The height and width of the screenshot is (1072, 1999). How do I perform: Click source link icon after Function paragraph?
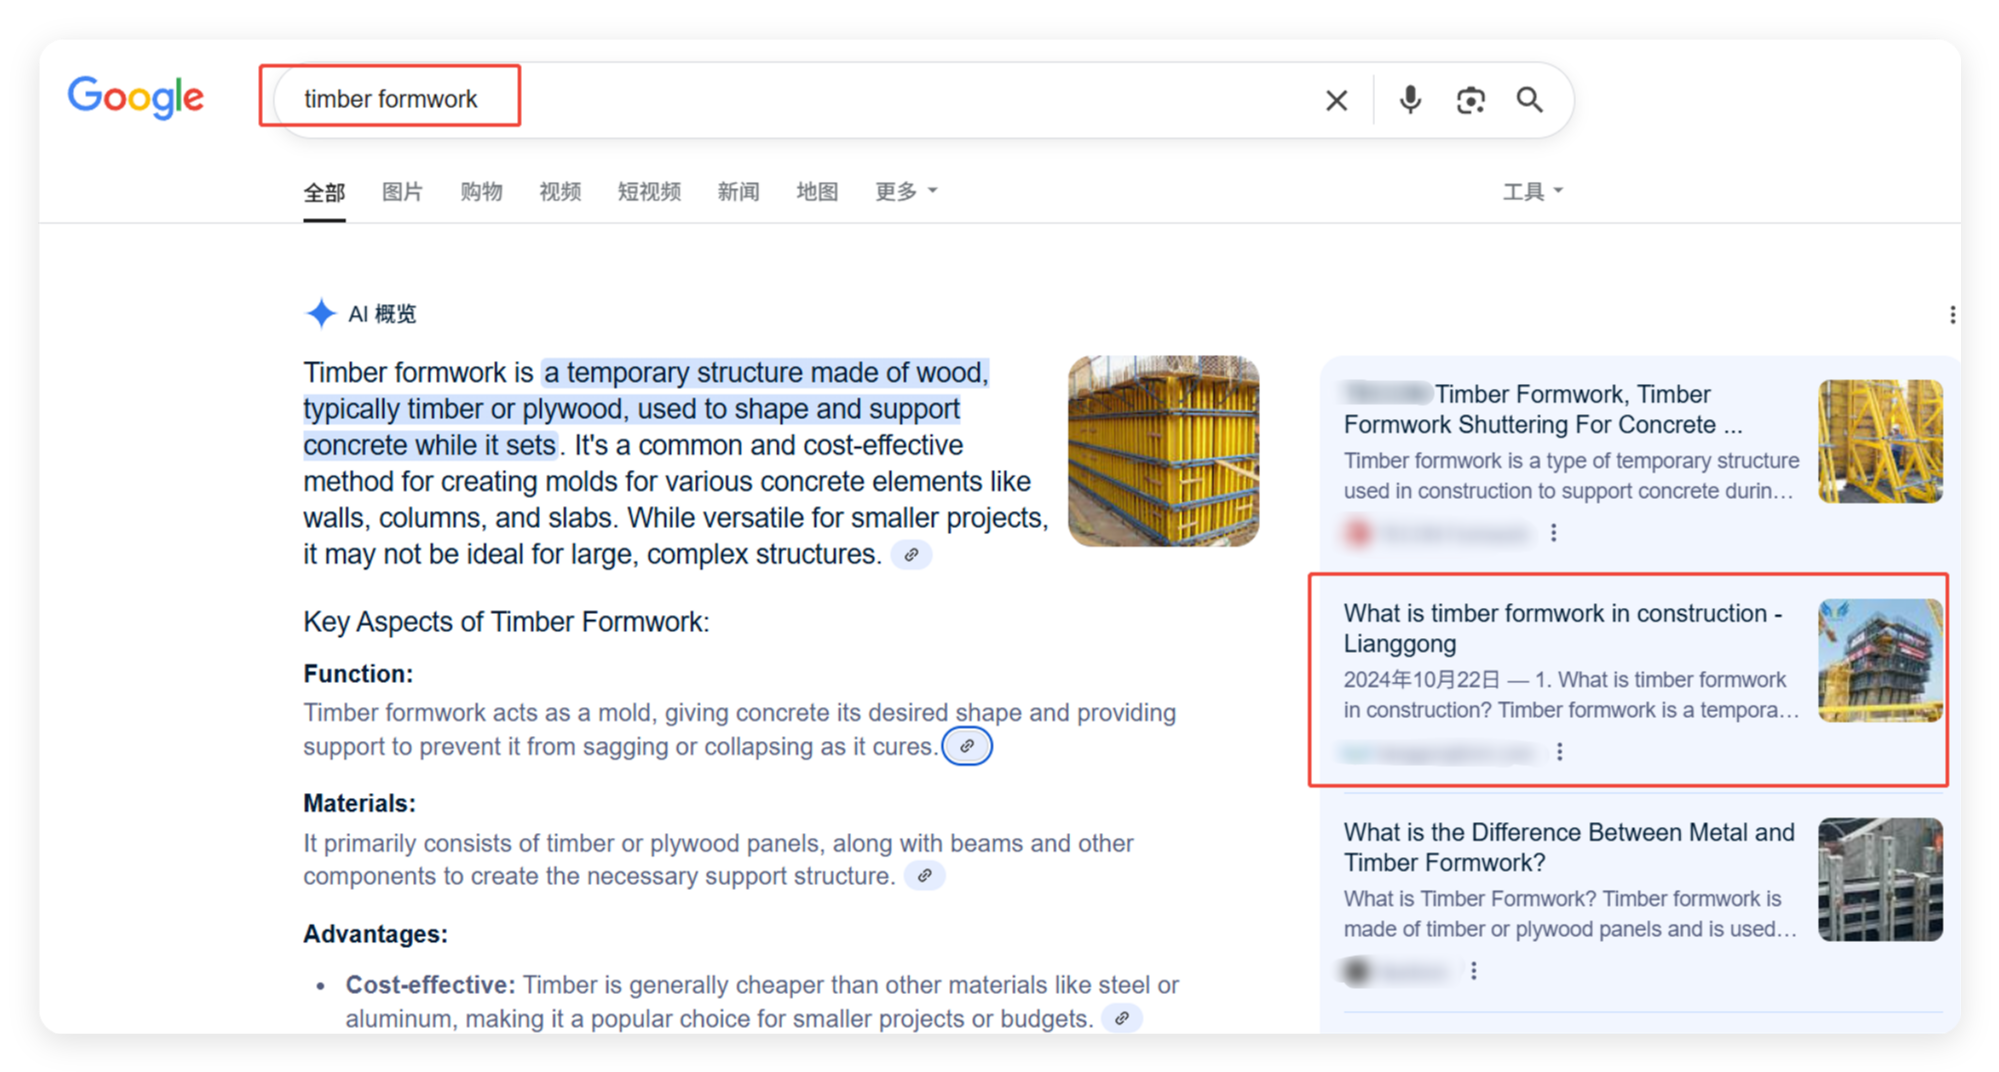click(x=967, y=746)
